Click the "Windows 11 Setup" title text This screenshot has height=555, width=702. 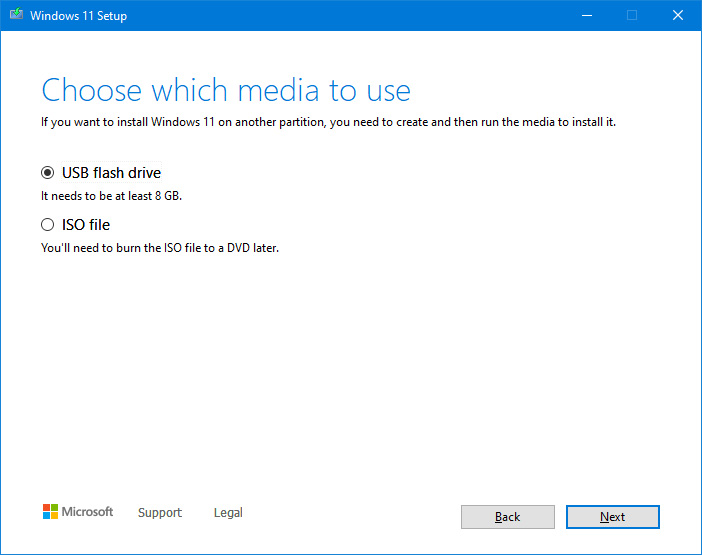click(x=78, y=16)
